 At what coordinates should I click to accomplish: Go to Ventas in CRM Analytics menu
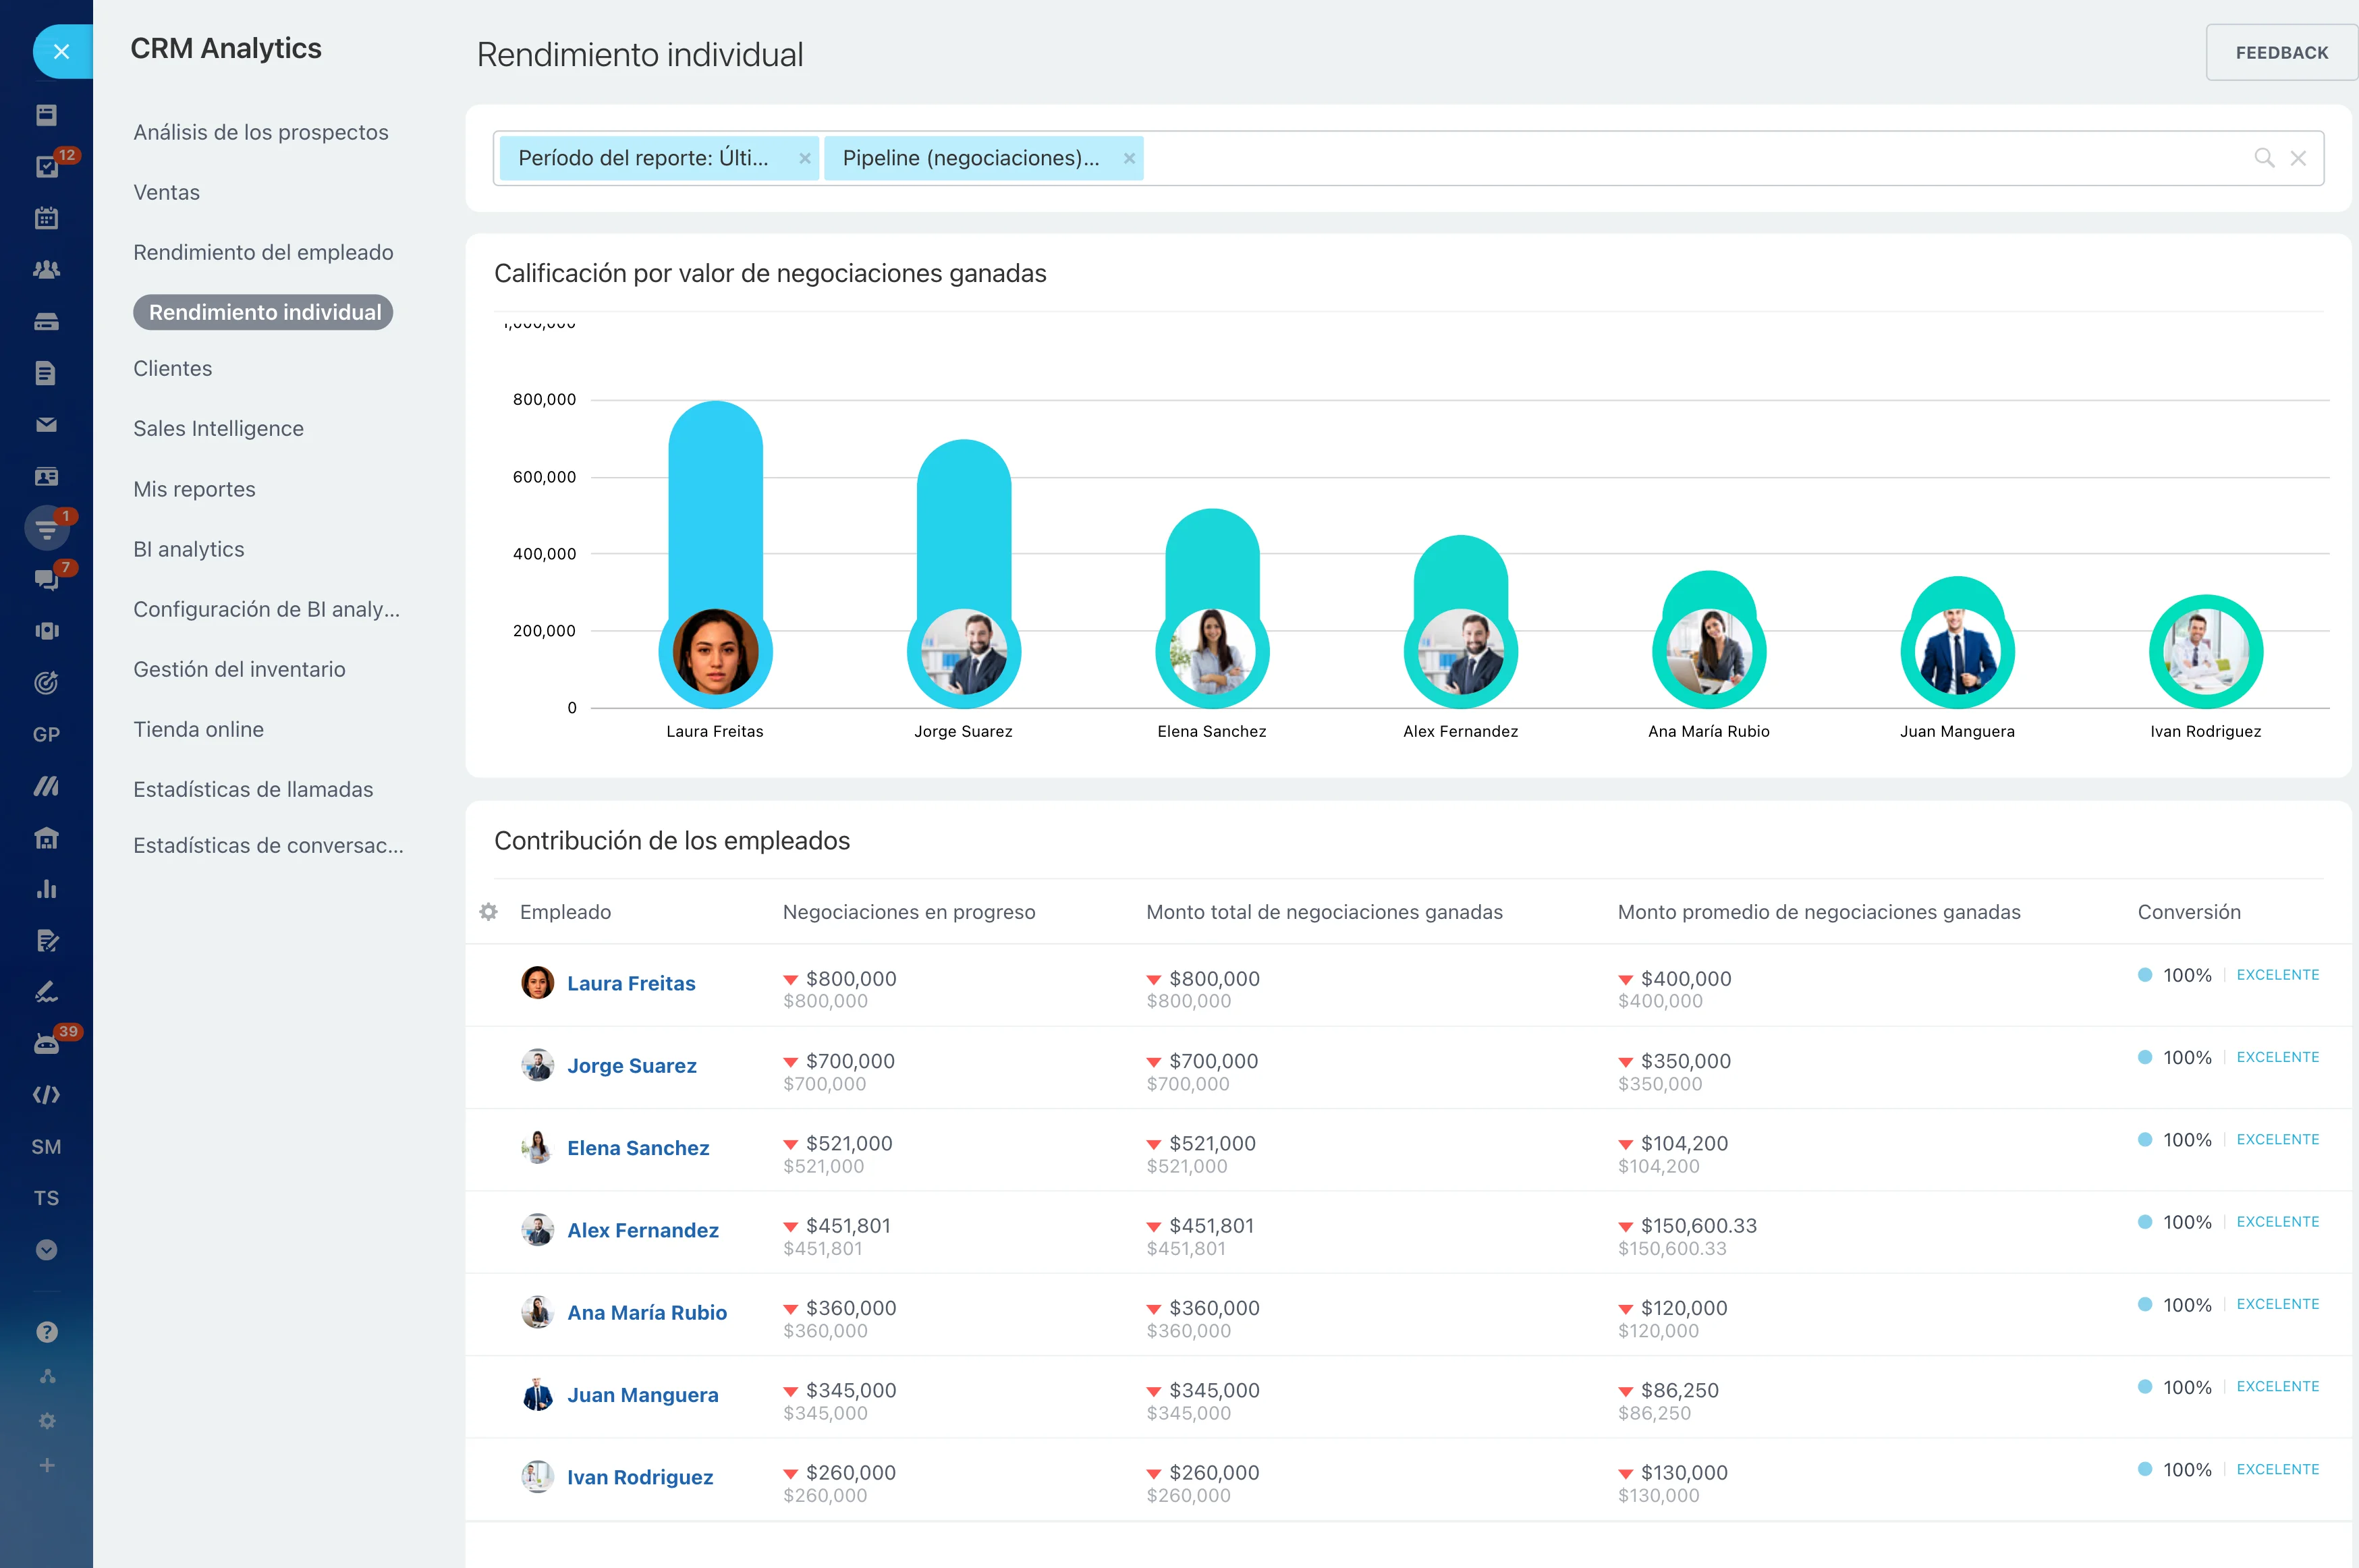(167, 192)
